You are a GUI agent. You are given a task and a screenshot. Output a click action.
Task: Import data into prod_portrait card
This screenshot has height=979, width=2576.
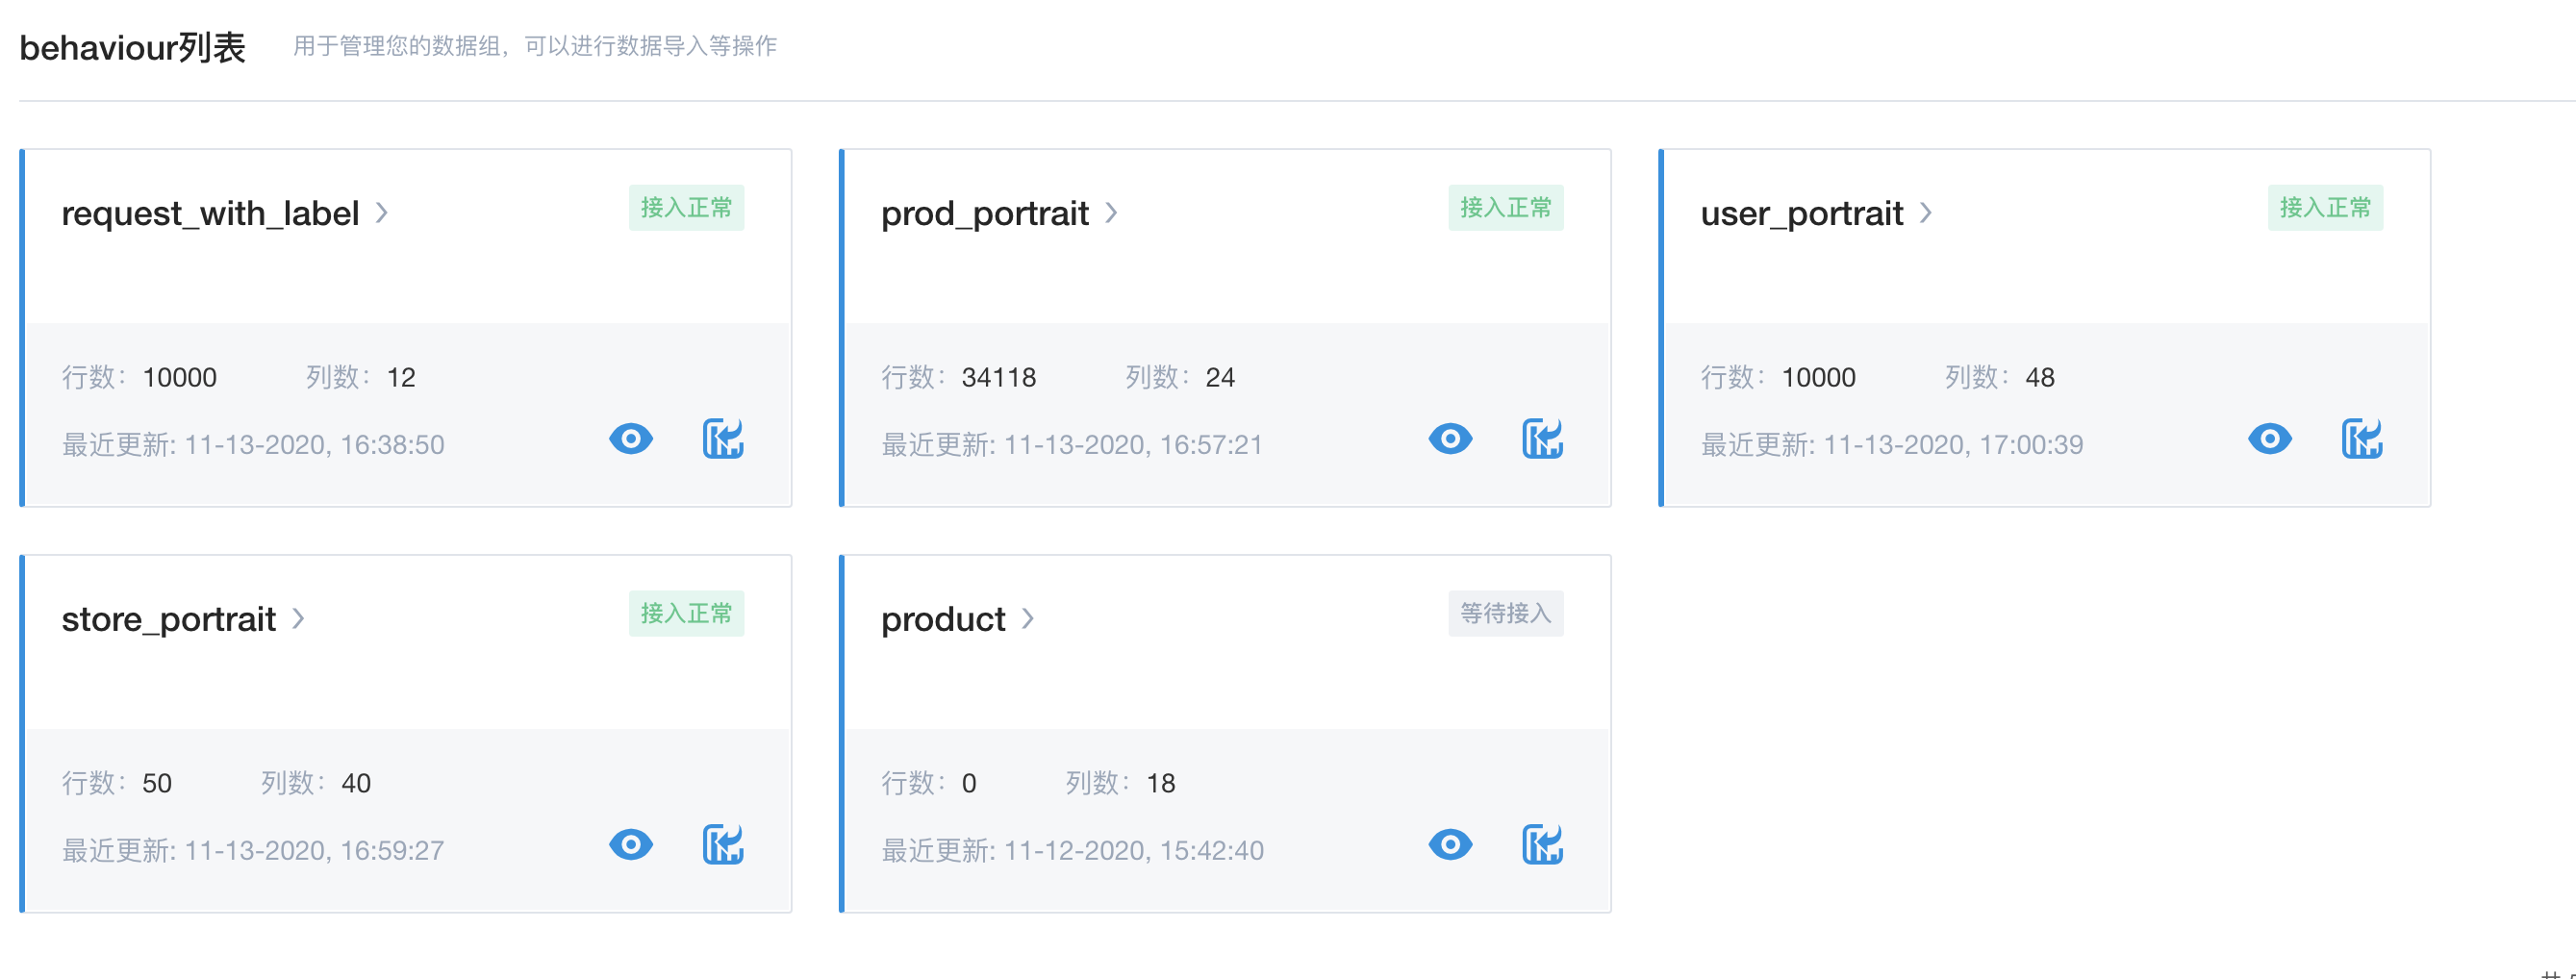pos(1543,439)
